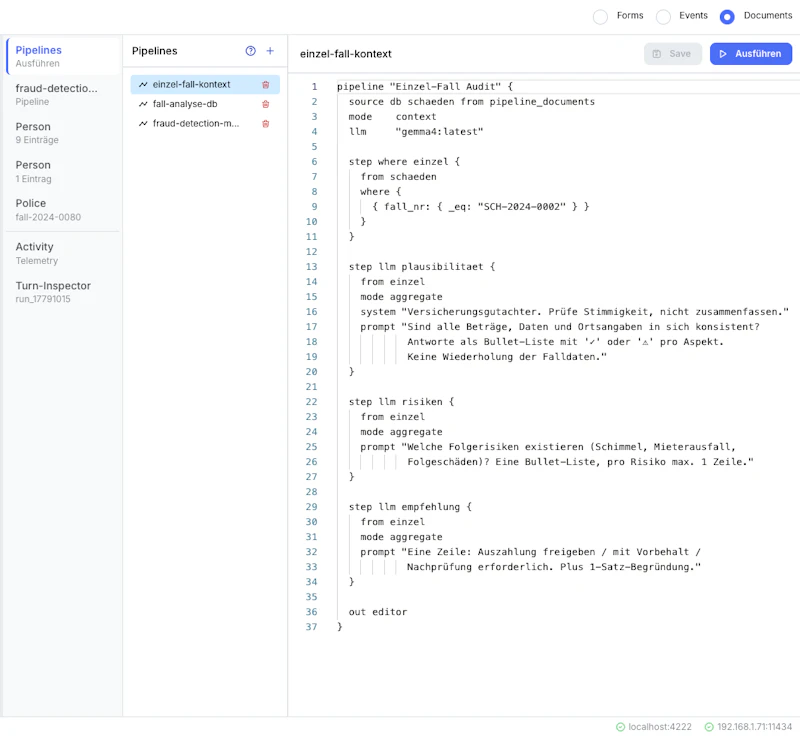Delete the einzel-fall-kontext pipeline trash icon

pos(265,85)
